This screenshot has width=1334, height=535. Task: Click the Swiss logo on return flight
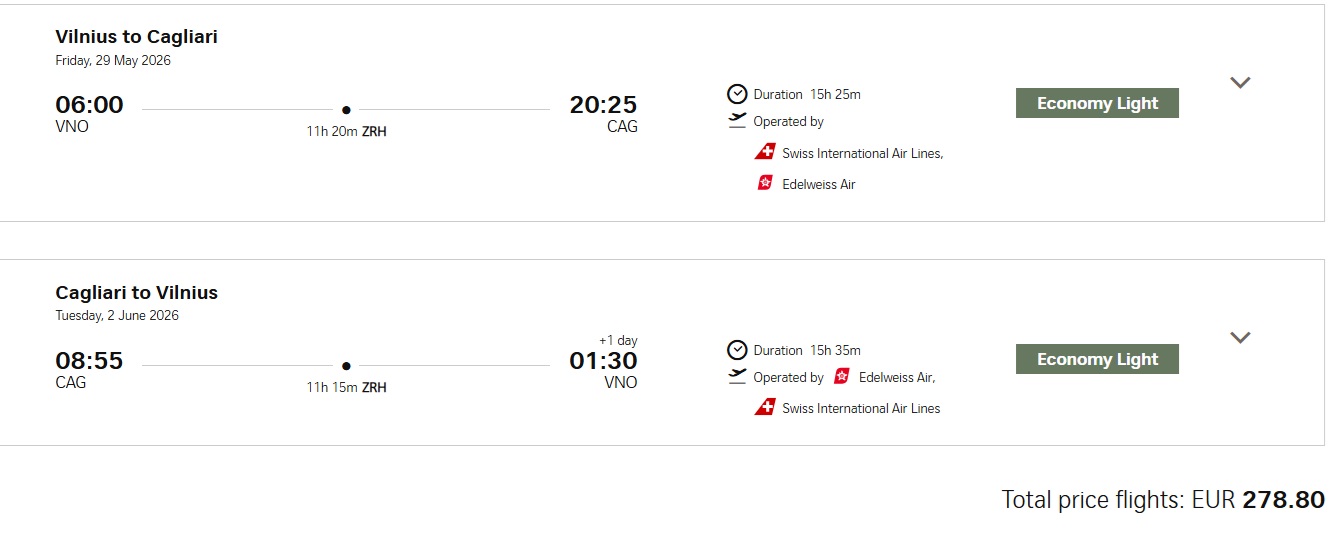[x=765, y=408]
